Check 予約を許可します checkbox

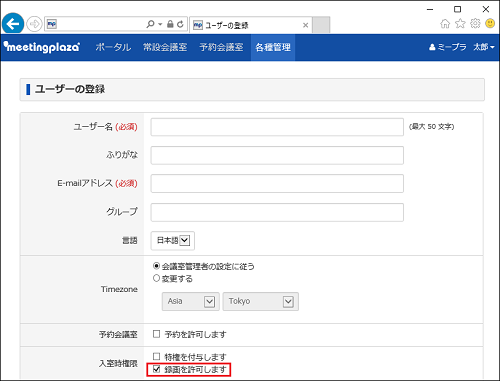pos(156,334)
